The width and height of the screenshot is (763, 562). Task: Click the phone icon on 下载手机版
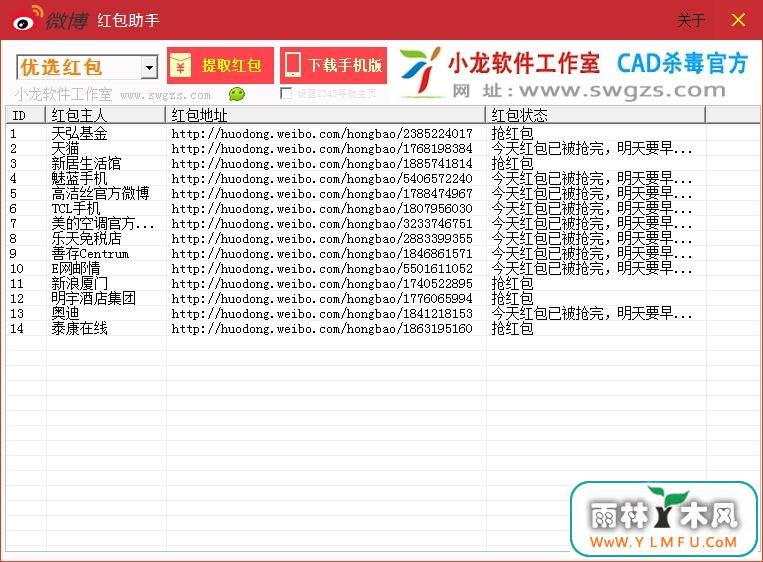(x=293, y=65)
